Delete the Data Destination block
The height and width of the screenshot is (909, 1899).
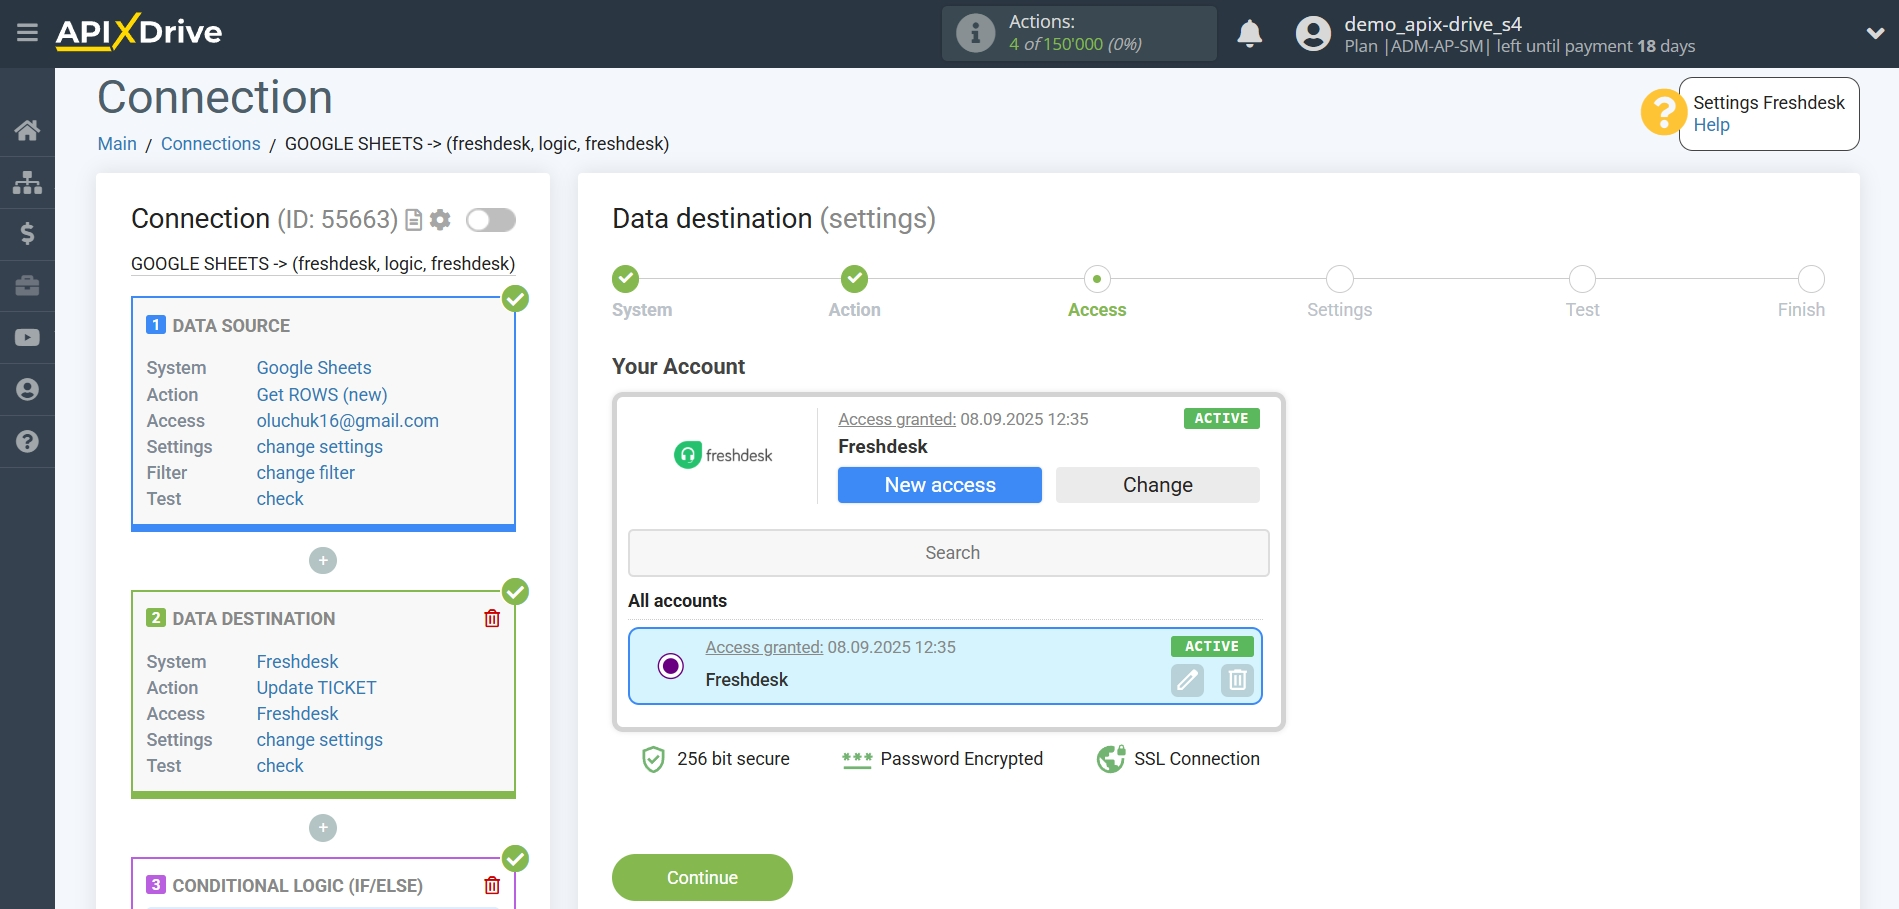[492, 618]
